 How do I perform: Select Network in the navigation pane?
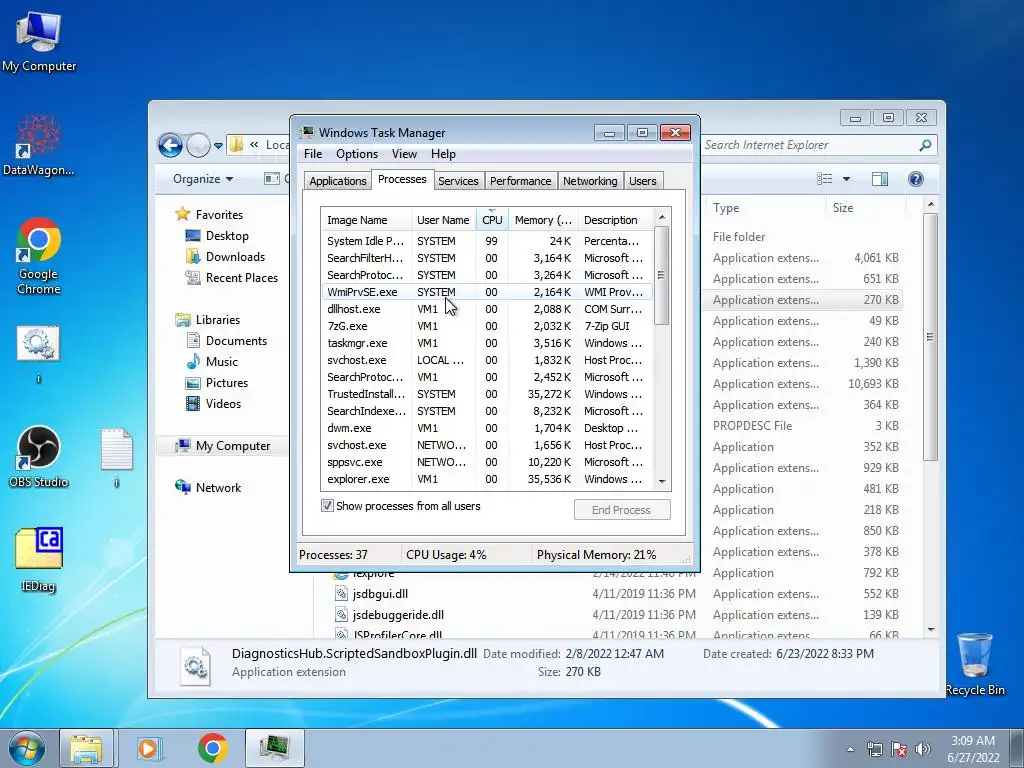(x=208, y=488)
